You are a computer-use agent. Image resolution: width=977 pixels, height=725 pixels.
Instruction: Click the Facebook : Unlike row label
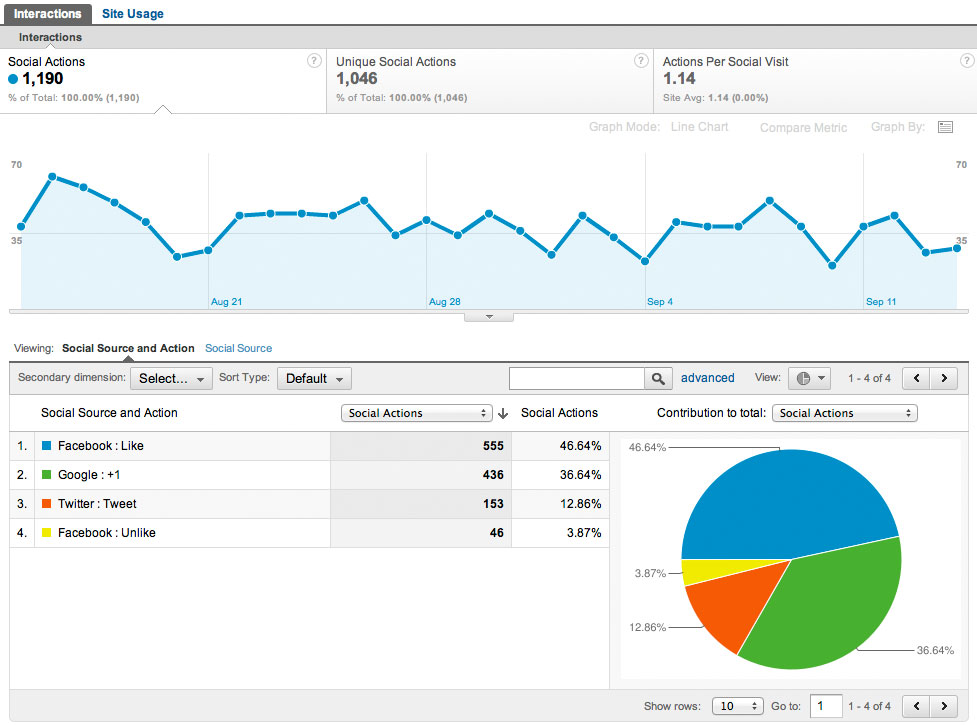(107, 533)
